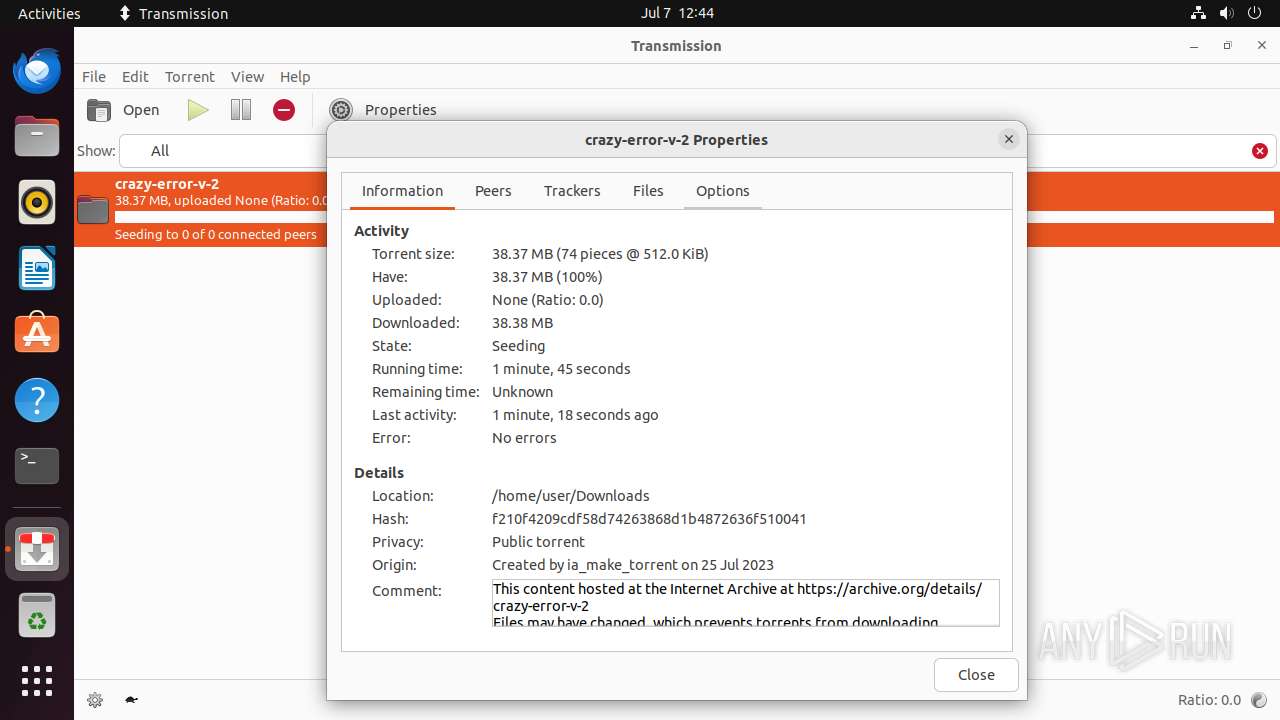This screenshot has width=1280, height=720.
Task: Switch to the Information tab
Action: point(402,191)
